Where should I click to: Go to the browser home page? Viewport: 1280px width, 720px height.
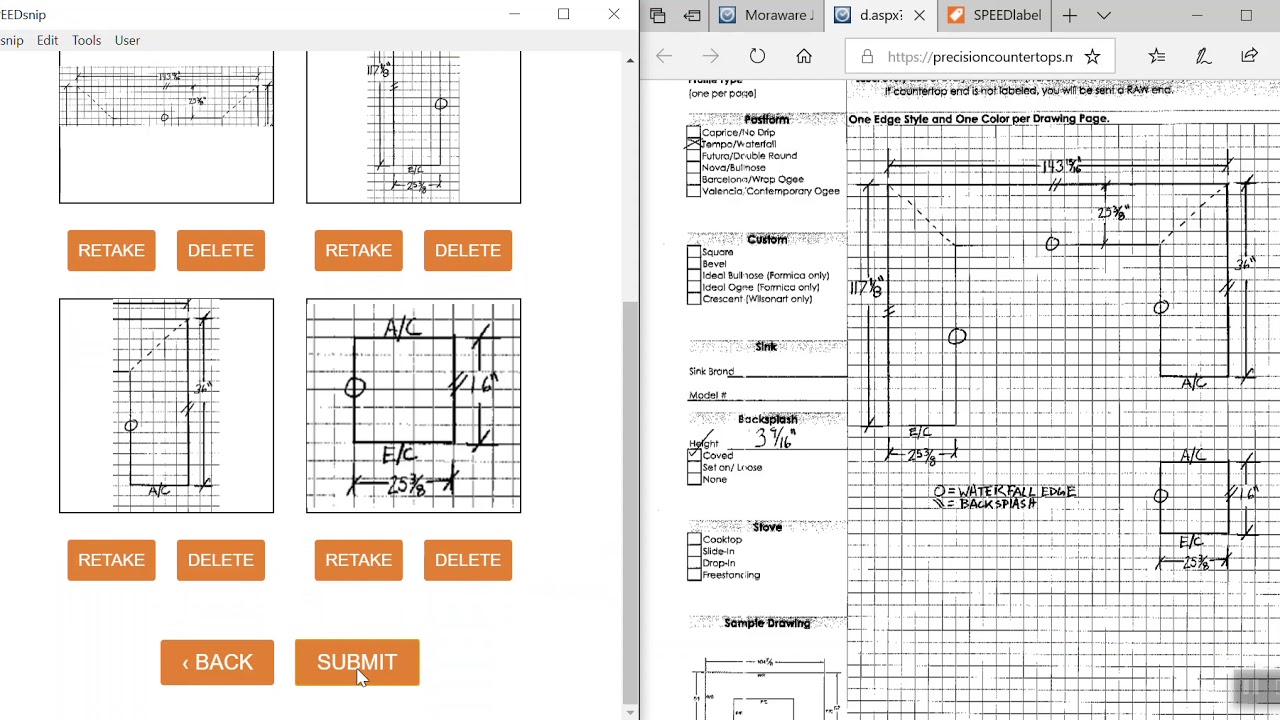tap(804, 57)
